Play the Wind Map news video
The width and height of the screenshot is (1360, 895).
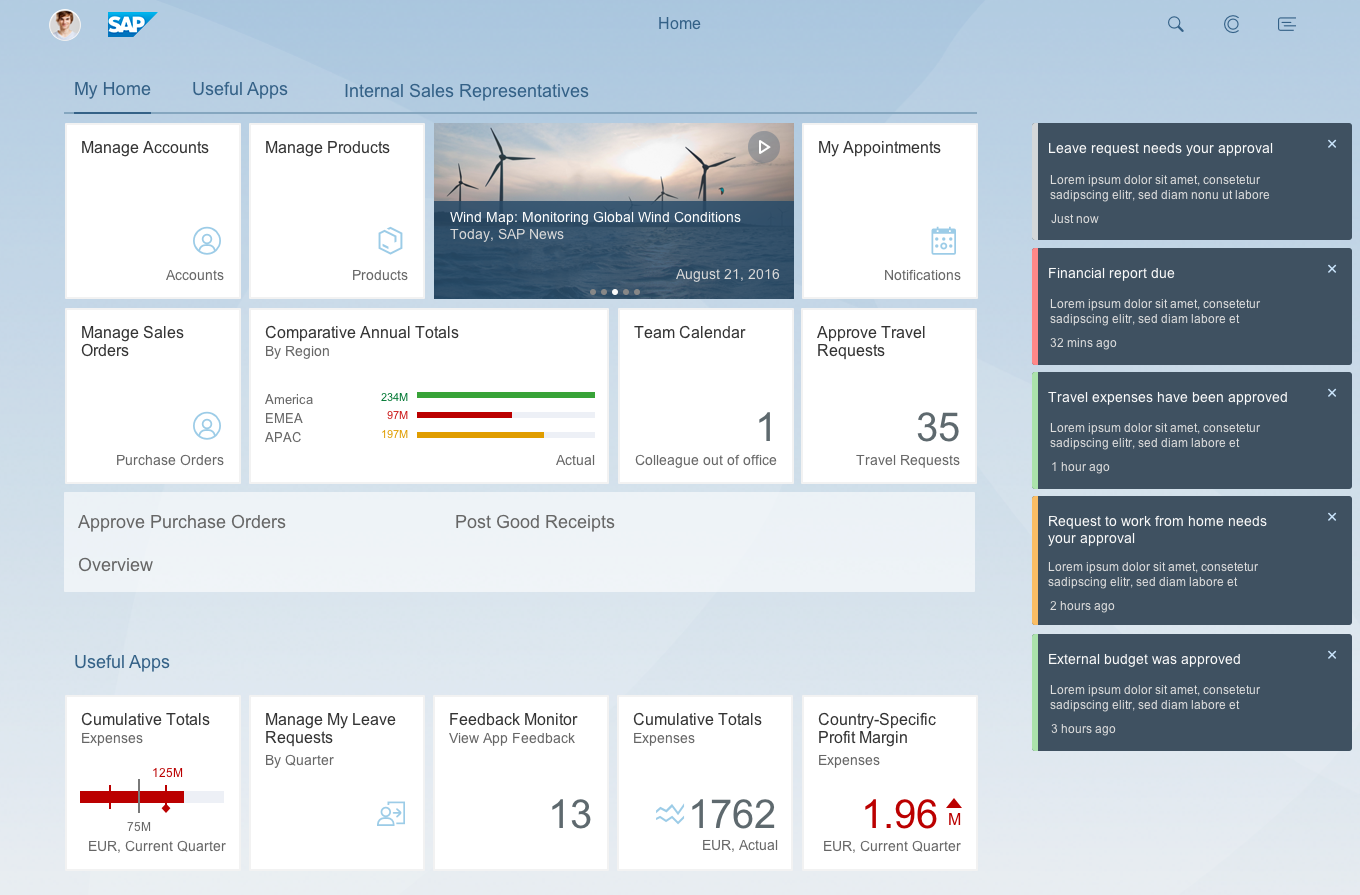point(763,147)
